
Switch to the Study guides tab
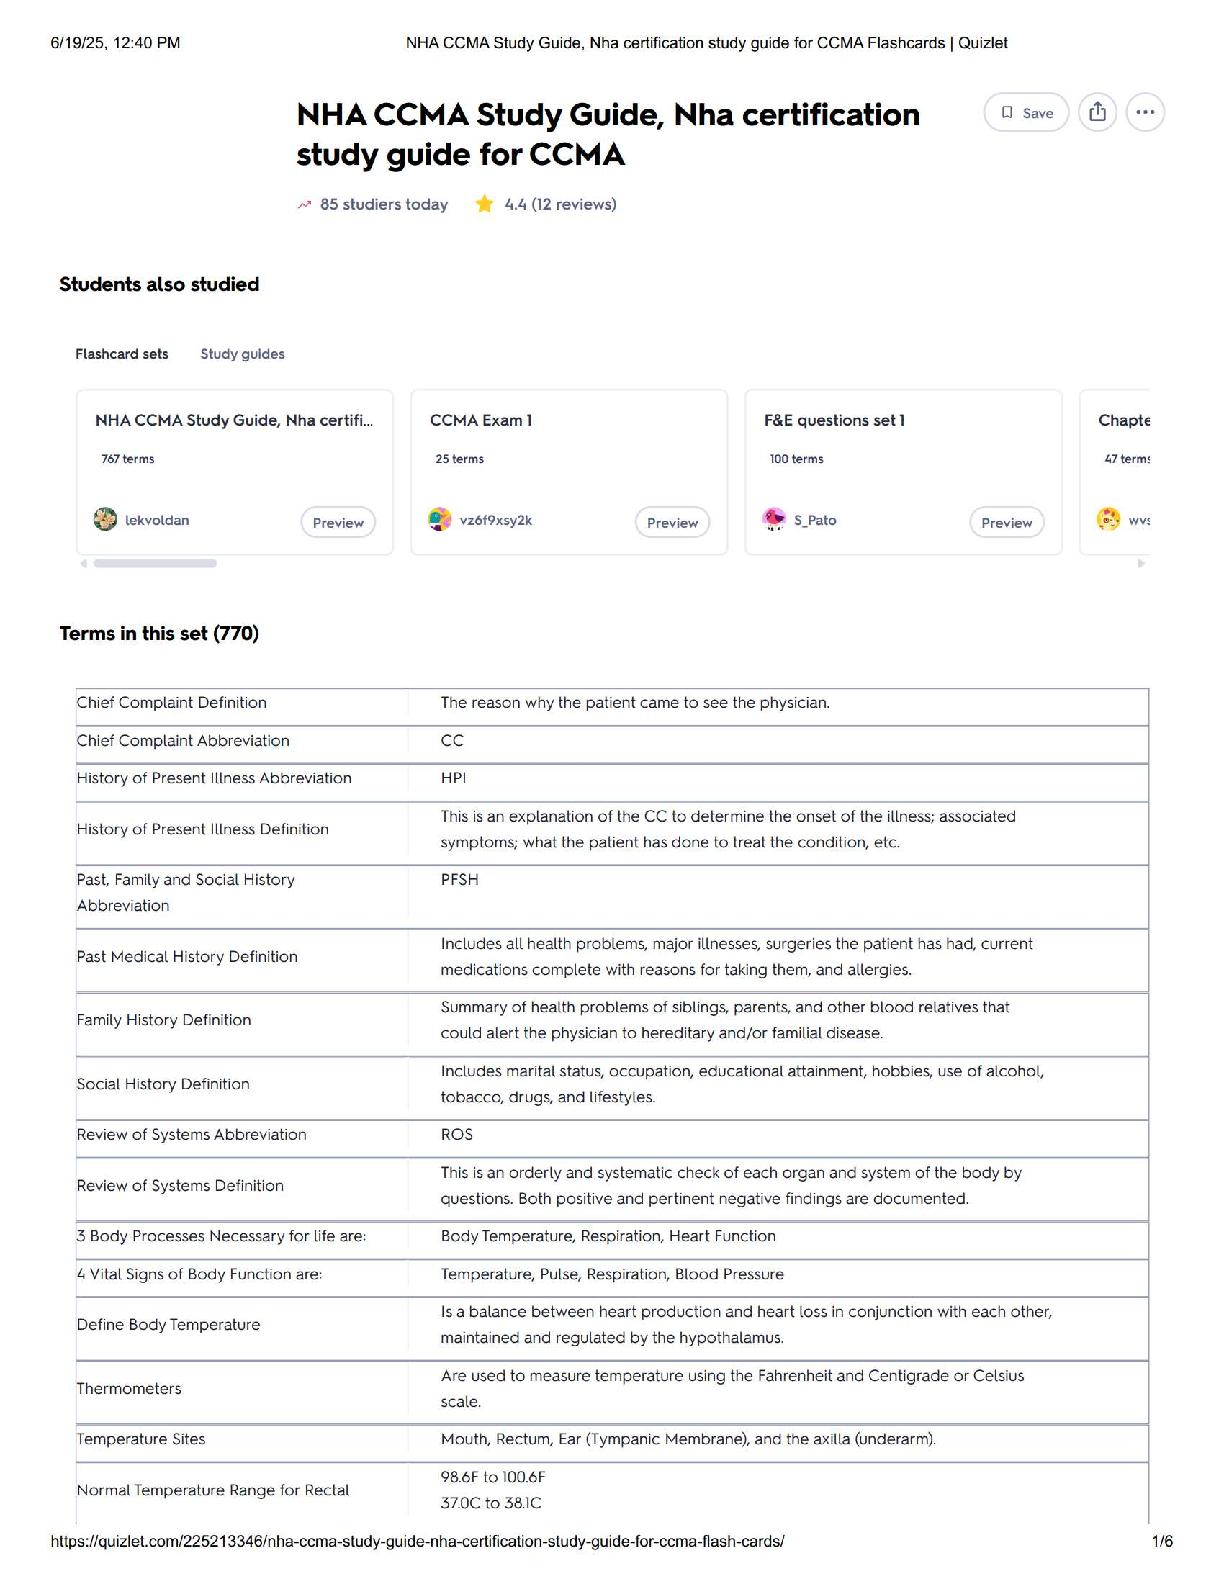242,354
